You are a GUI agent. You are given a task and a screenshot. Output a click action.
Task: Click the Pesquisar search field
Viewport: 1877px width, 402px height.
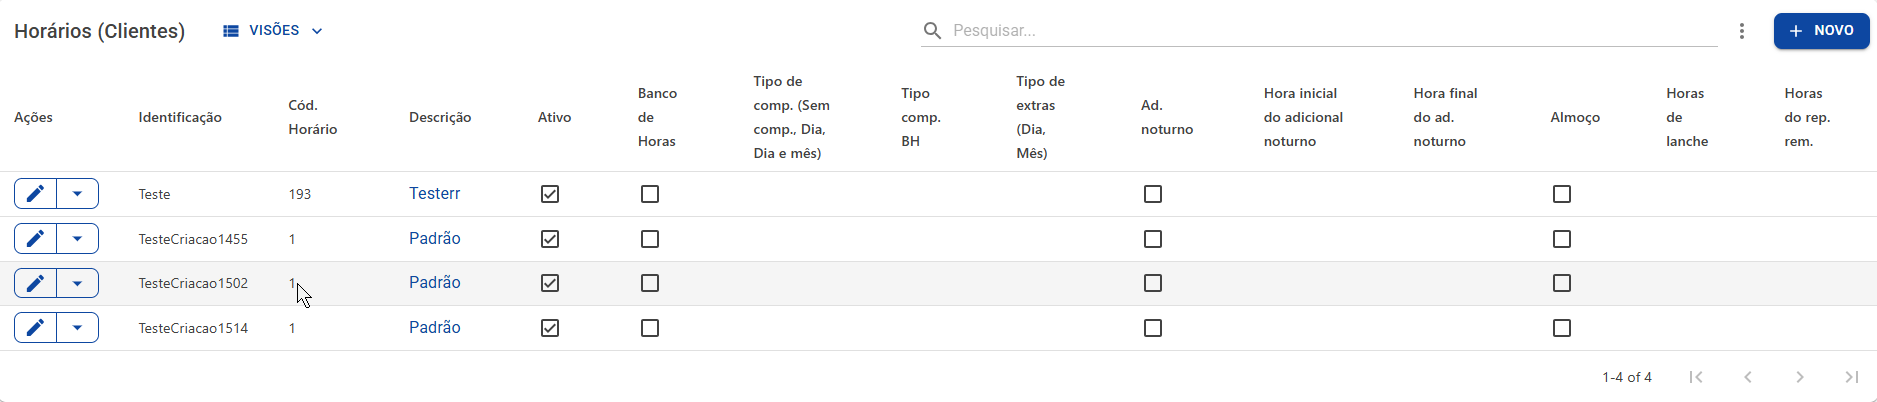(x=1330, y=31)
